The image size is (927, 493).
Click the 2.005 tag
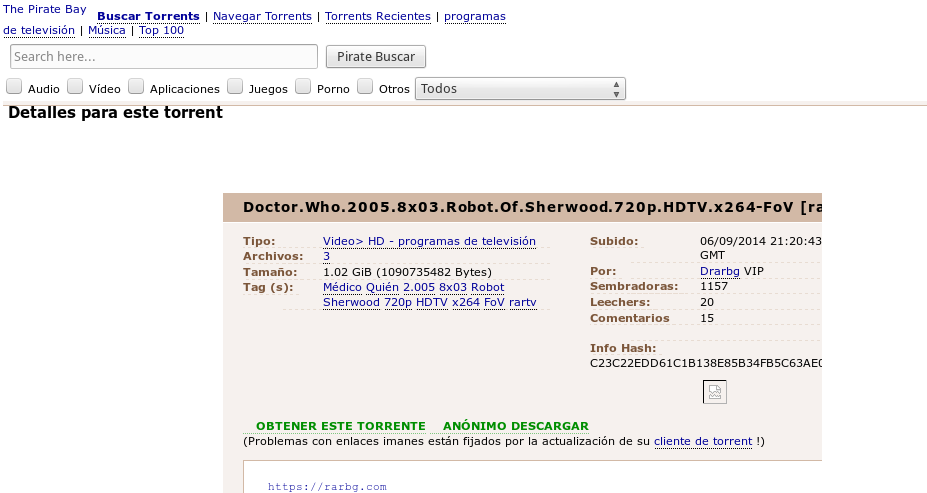pos(419,287)
